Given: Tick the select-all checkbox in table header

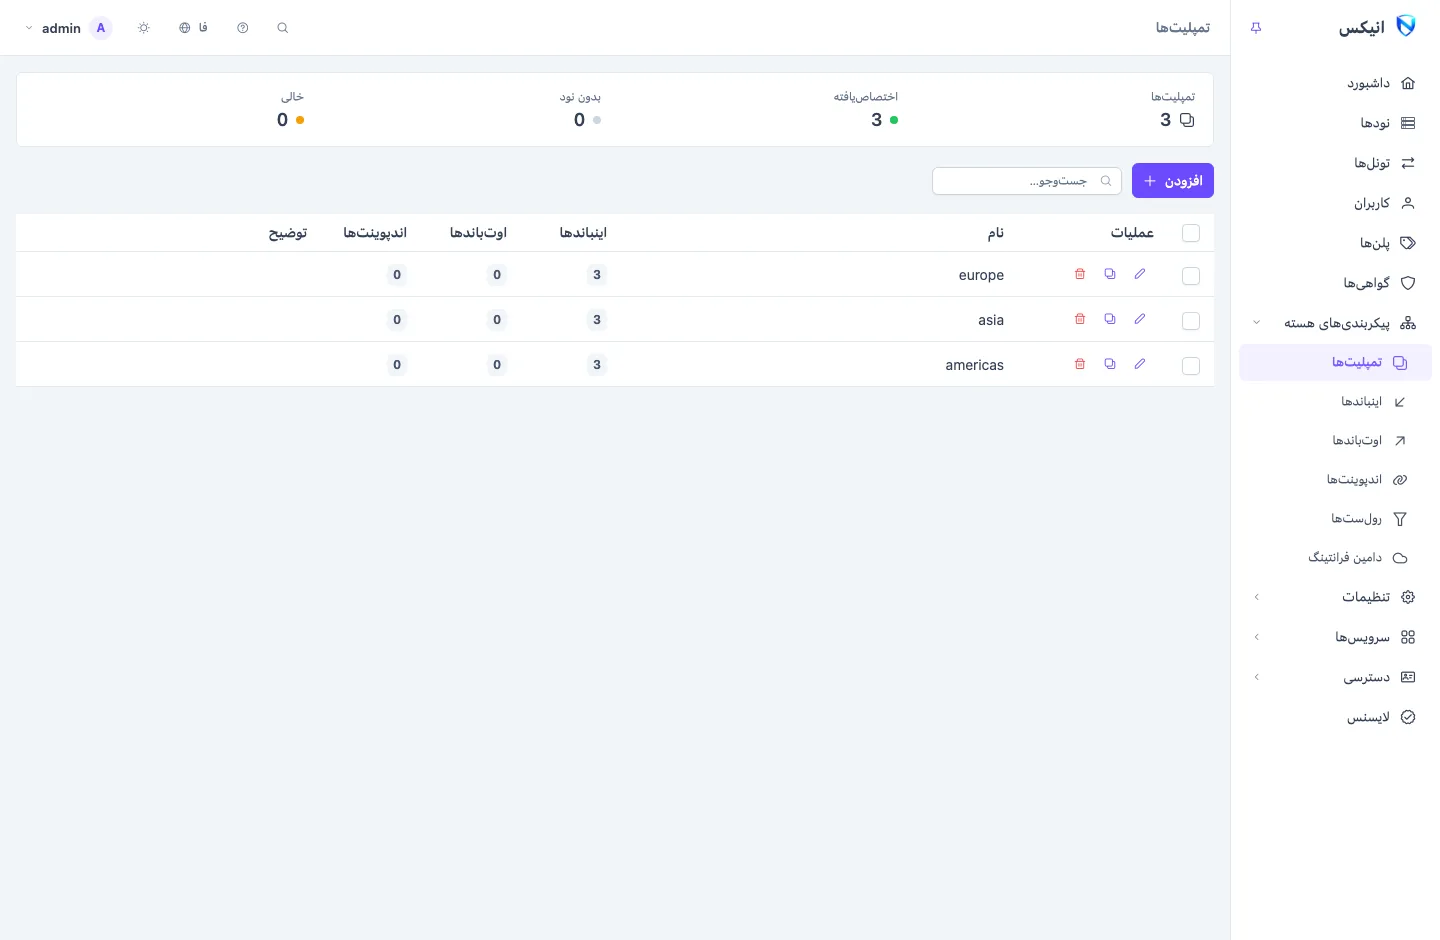Looking at the screenshot, I should click(x=1191, y=233).
